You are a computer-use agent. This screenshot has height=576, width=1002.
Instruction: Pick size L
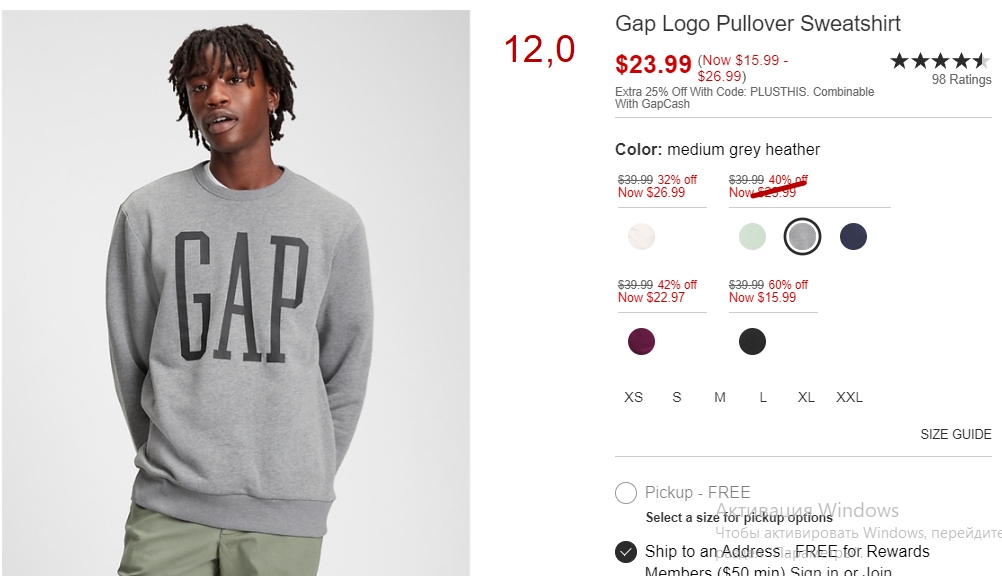(x=763, y=398)
